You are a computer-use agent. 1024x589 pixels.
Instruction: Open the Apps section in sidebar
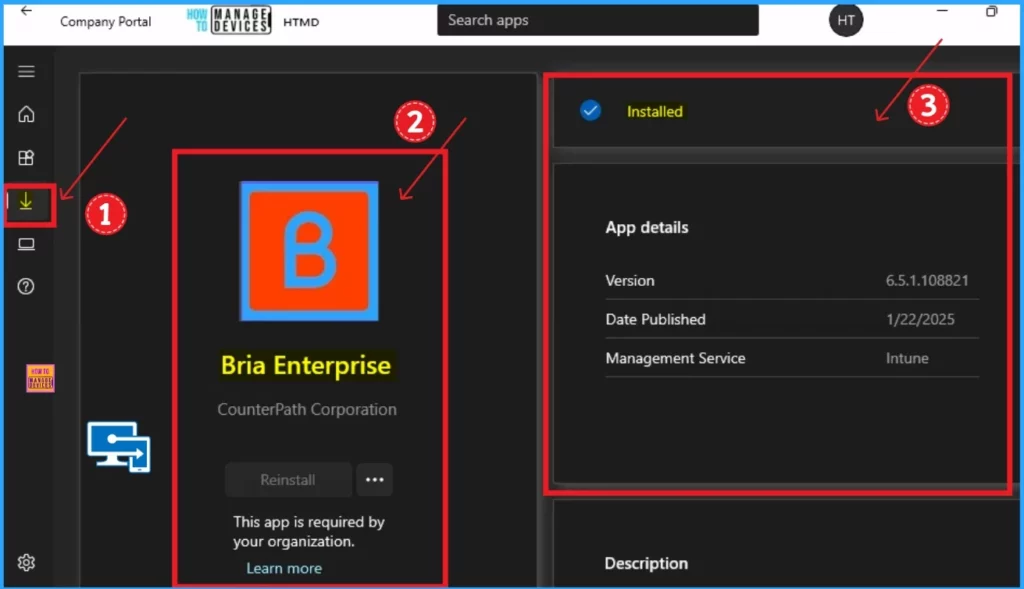27,158
